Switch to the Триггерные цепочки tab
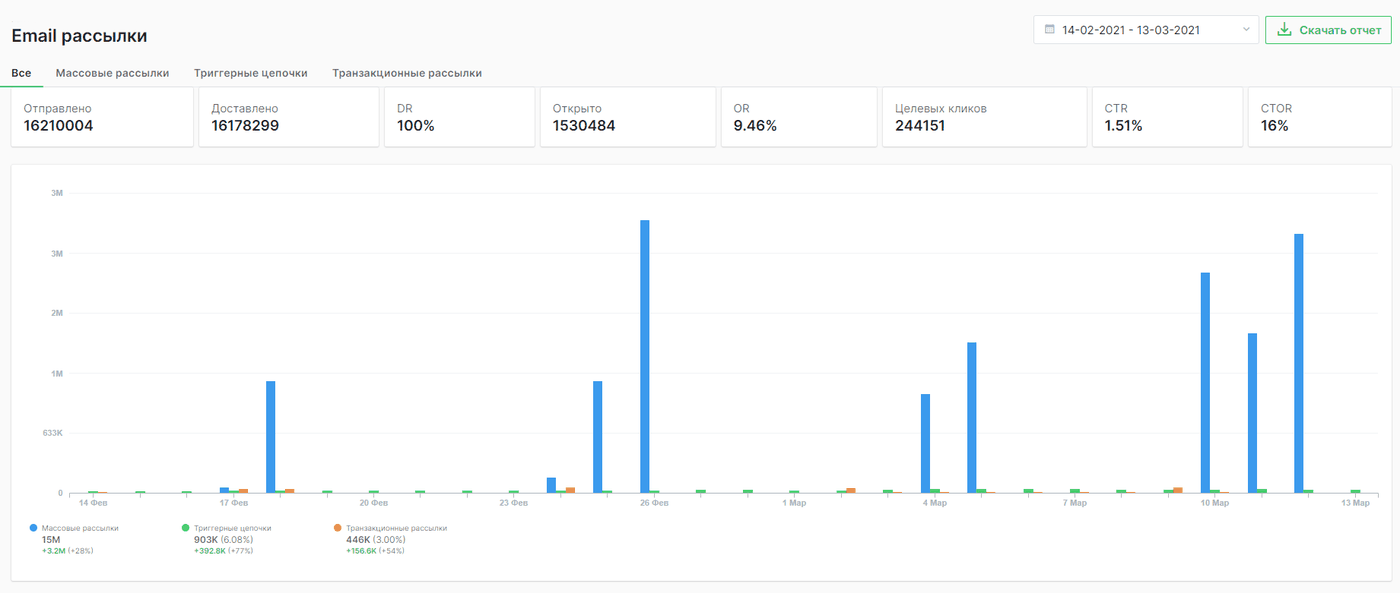Screen dimensions: 1400x593 click(250, 73)
